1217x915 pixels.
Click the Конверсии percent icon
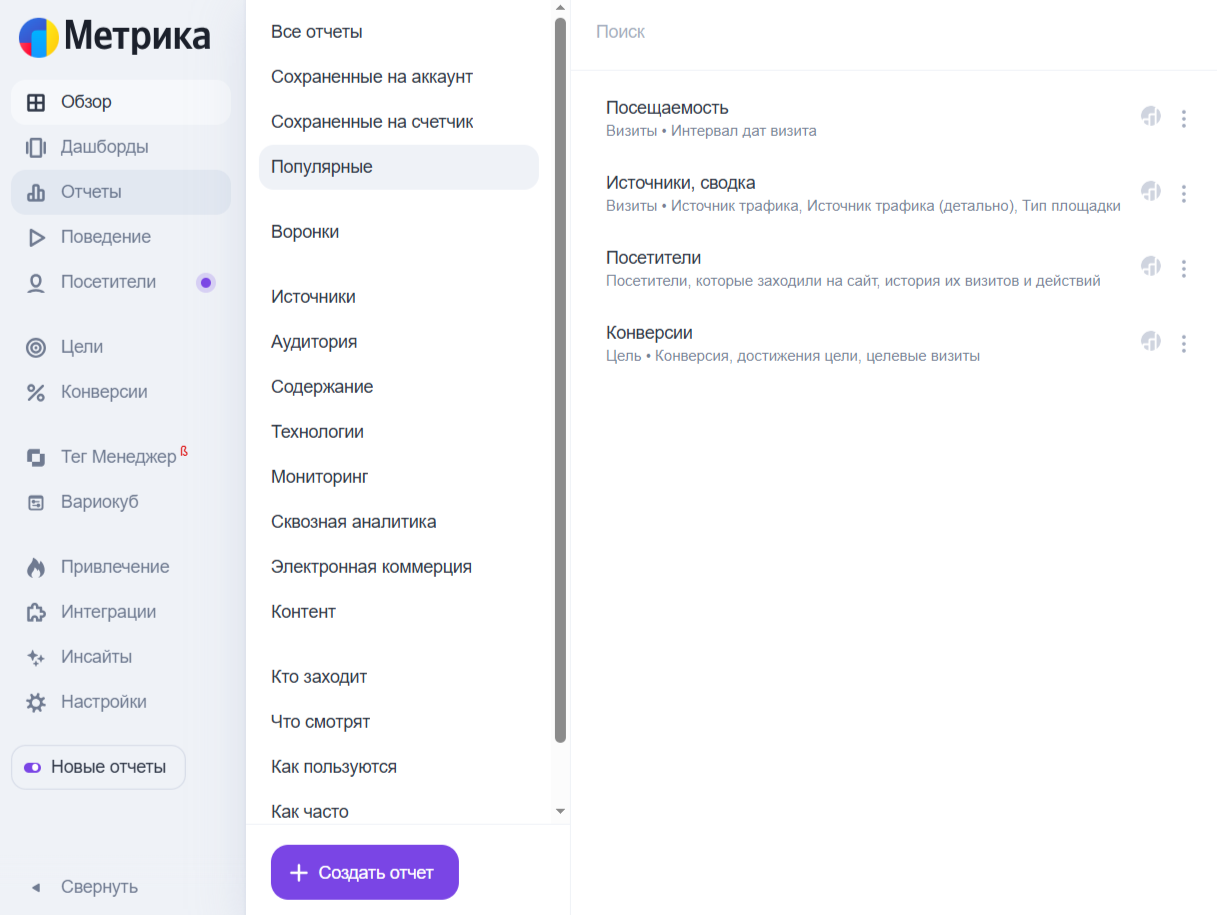36,392
